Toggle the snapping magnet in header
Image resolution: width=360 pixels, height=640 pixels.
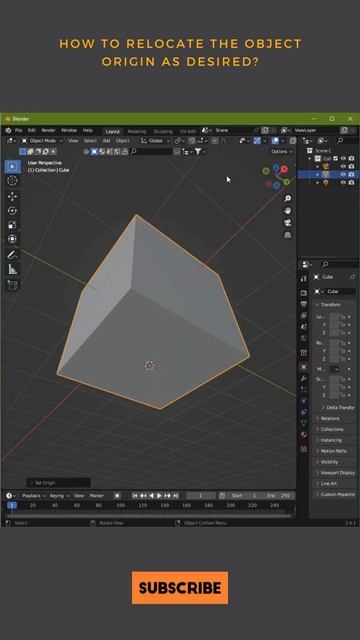(192, 141)
